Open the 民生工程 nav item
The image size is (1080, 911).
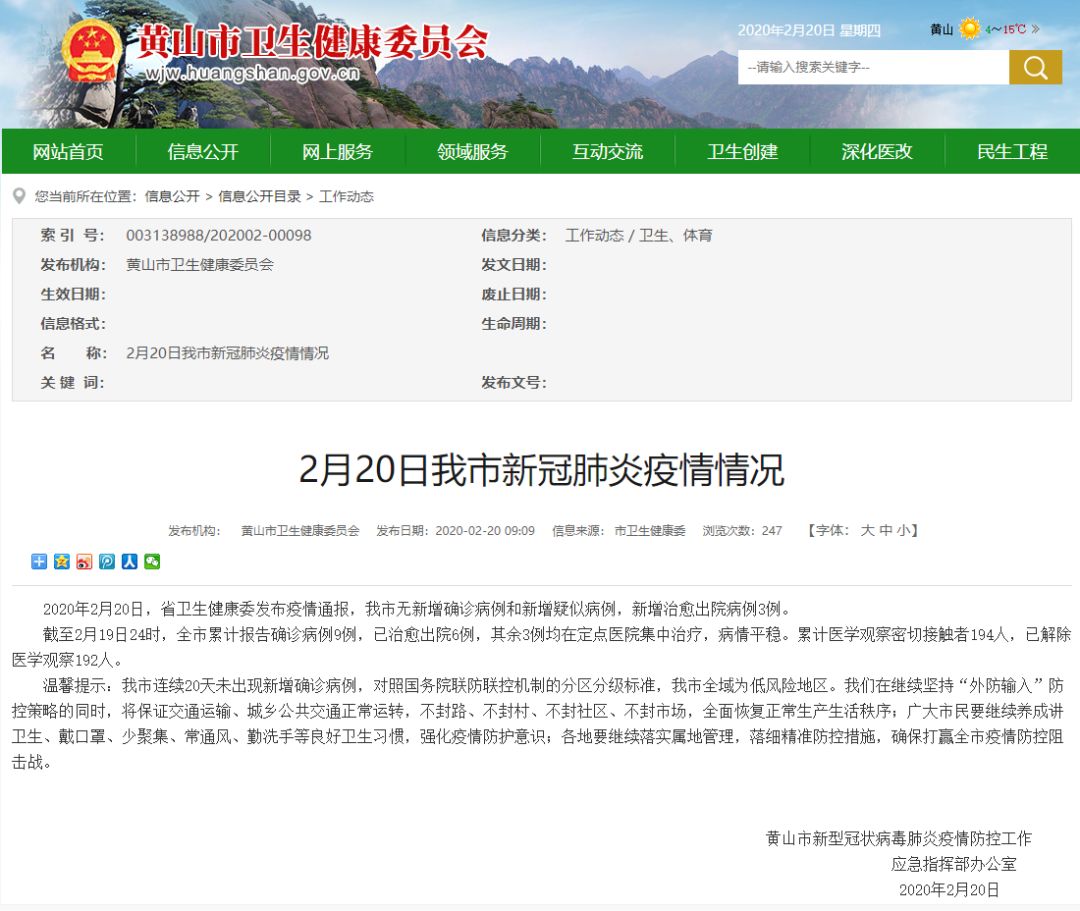[1012, 151]
